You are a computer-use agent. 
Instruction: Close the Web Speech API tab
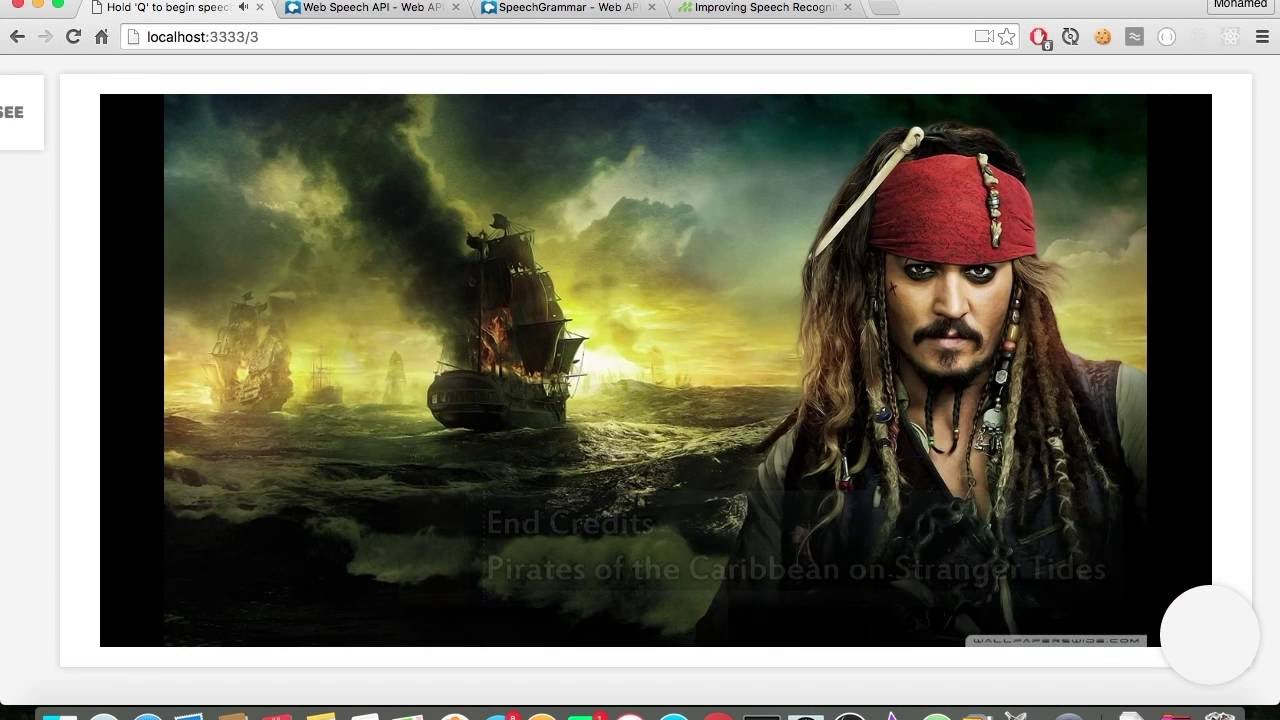pyautogui.click(x=456, y=8)
